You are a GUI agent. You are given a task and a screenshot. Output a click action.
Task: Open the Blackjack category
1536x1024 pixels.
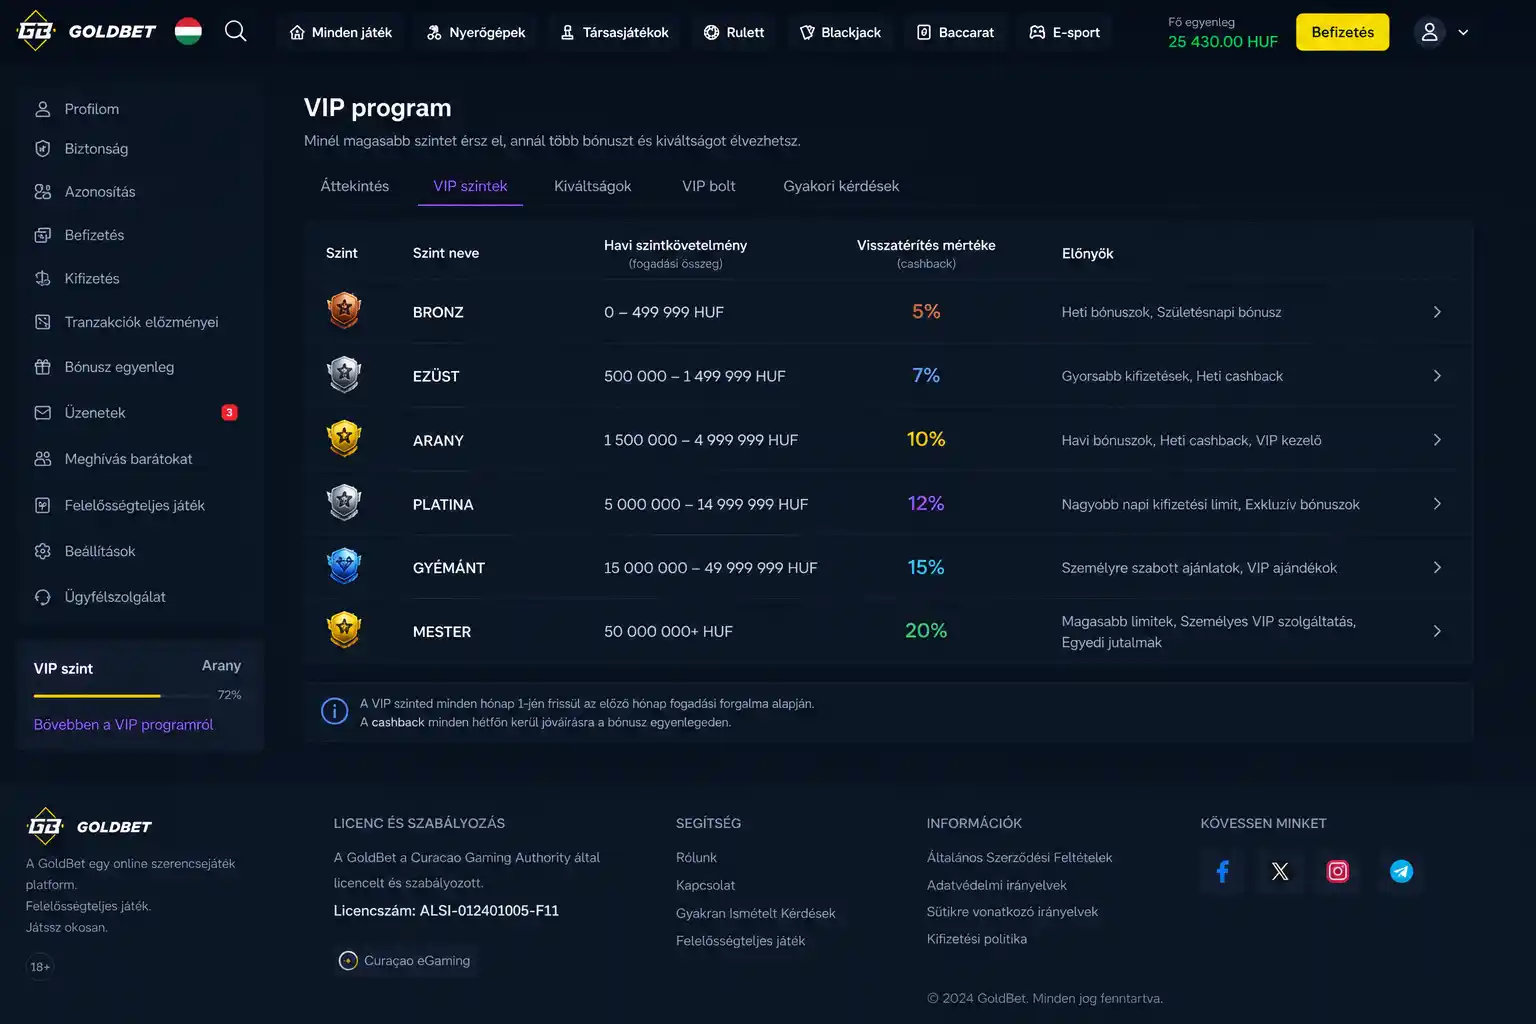[840, 32]
